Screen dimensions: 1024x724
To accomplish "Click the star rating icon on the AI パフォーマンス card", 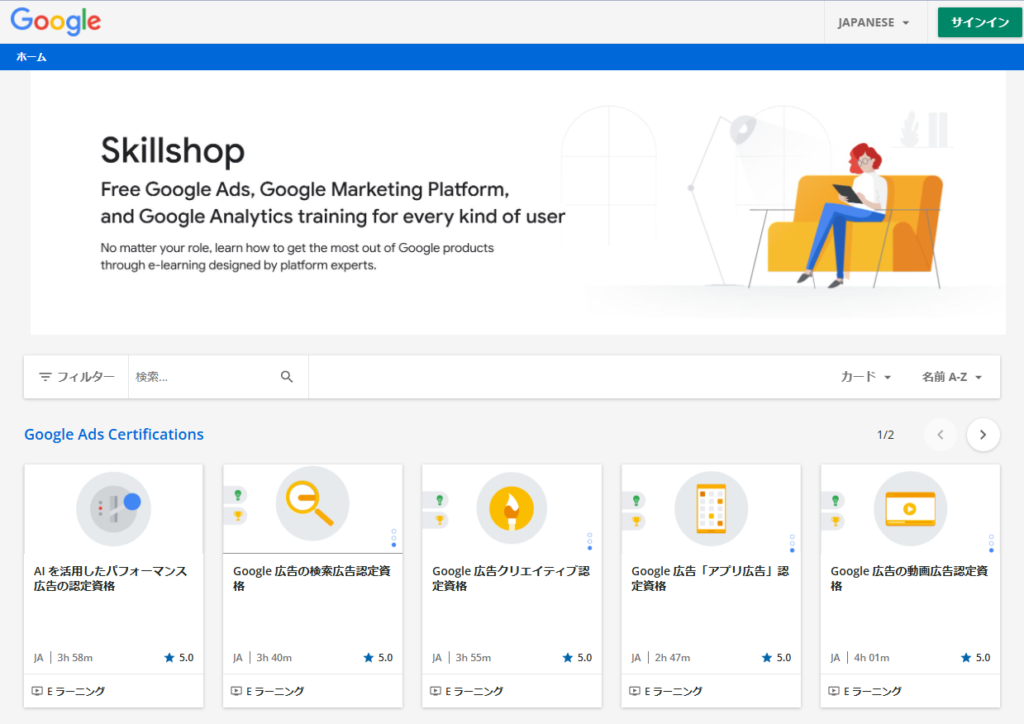I will [x=169, y=657].
